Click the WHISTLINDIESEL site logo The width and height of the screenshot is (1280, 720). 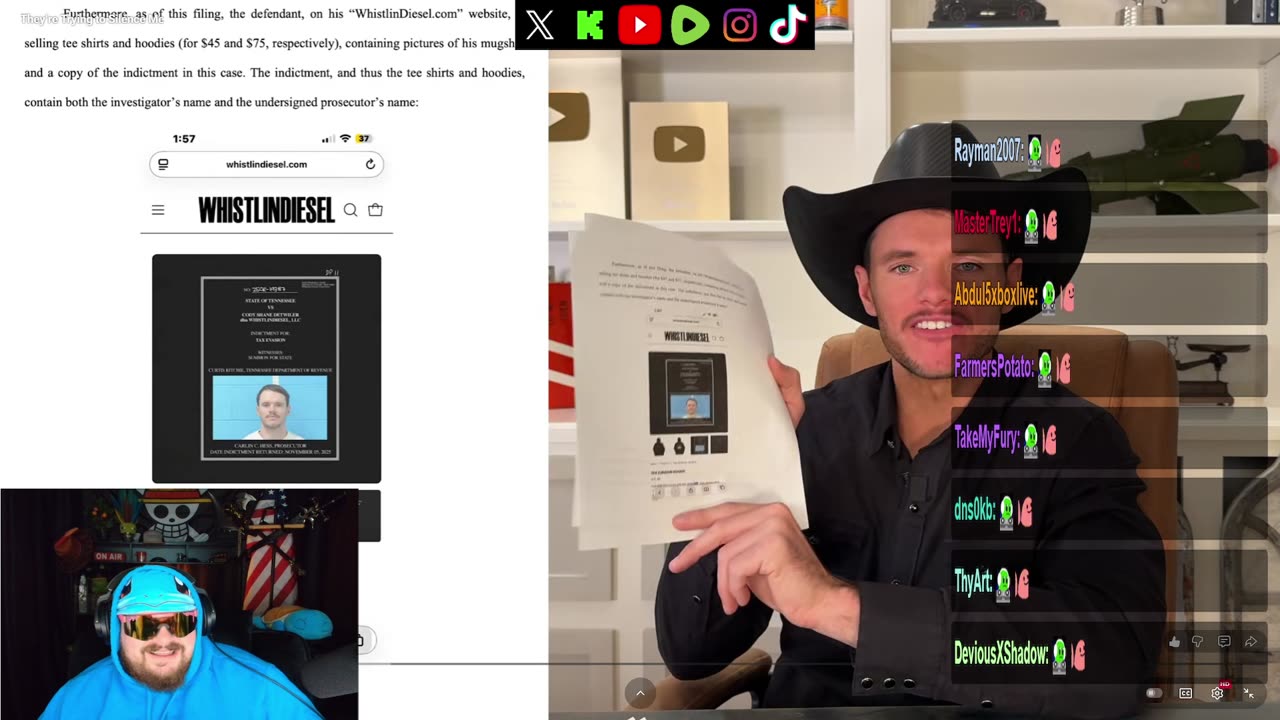coord(266,210)
